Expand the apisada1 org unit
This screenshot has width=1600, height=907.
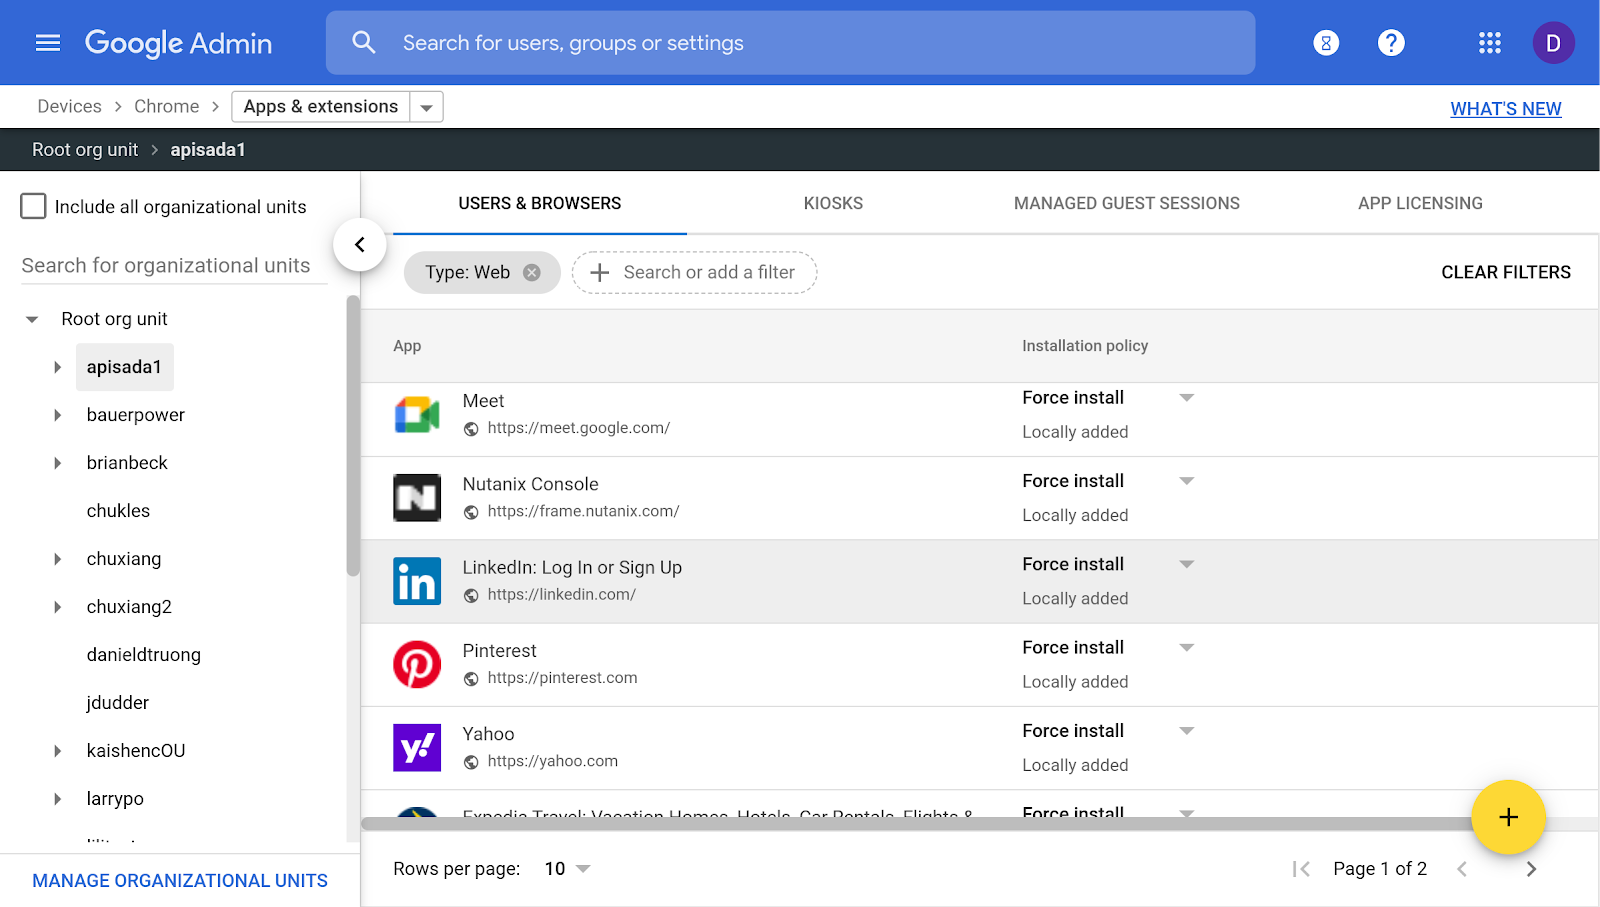click(x=58, y=367)
